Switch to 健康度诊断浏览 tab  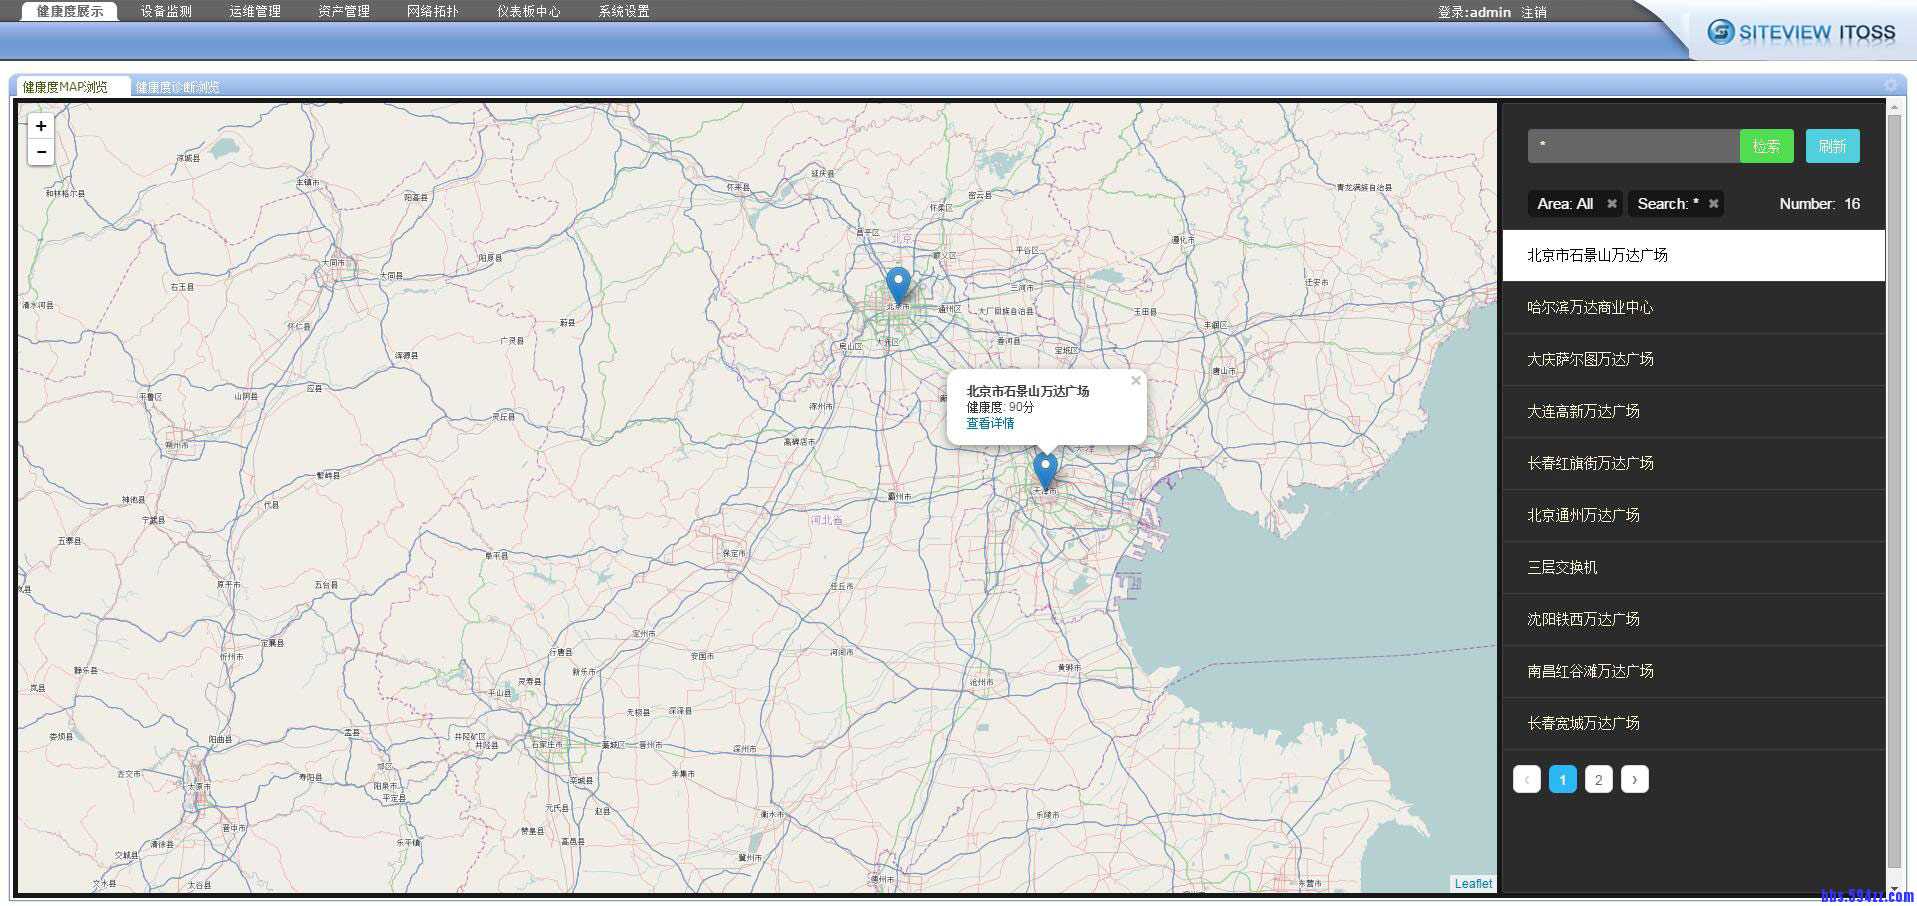pyautogui.click(x=177, y=88)
